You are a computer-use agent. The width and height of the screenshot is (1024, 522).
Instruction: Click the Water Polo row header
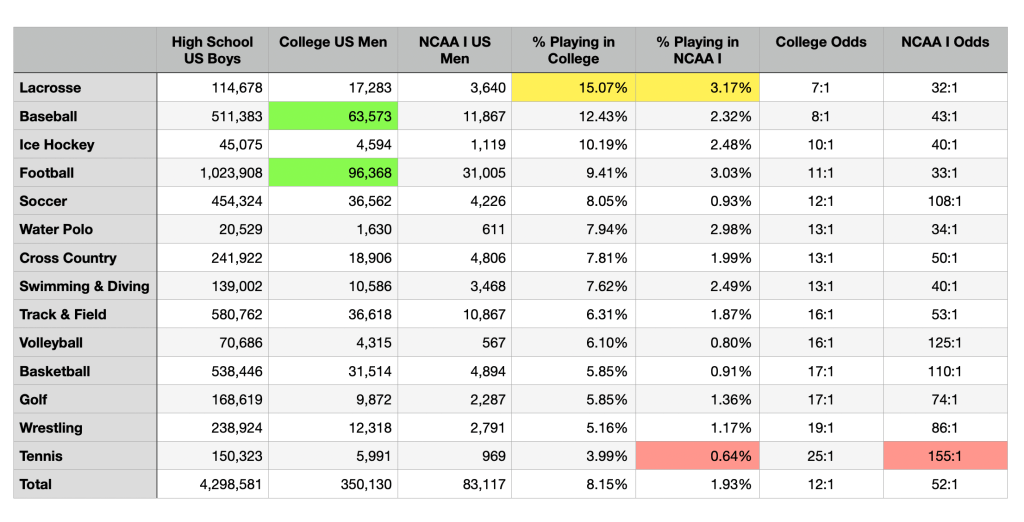[x=85, y=230]
